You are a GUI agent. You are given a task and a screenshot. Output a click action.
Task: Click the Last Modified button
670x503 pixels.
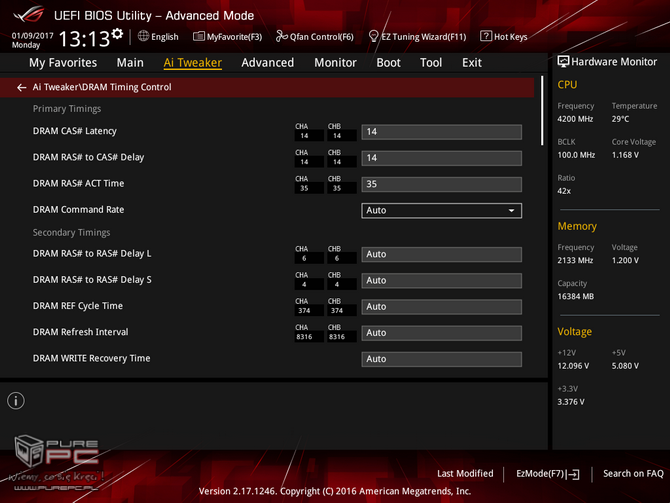[465, 474]
